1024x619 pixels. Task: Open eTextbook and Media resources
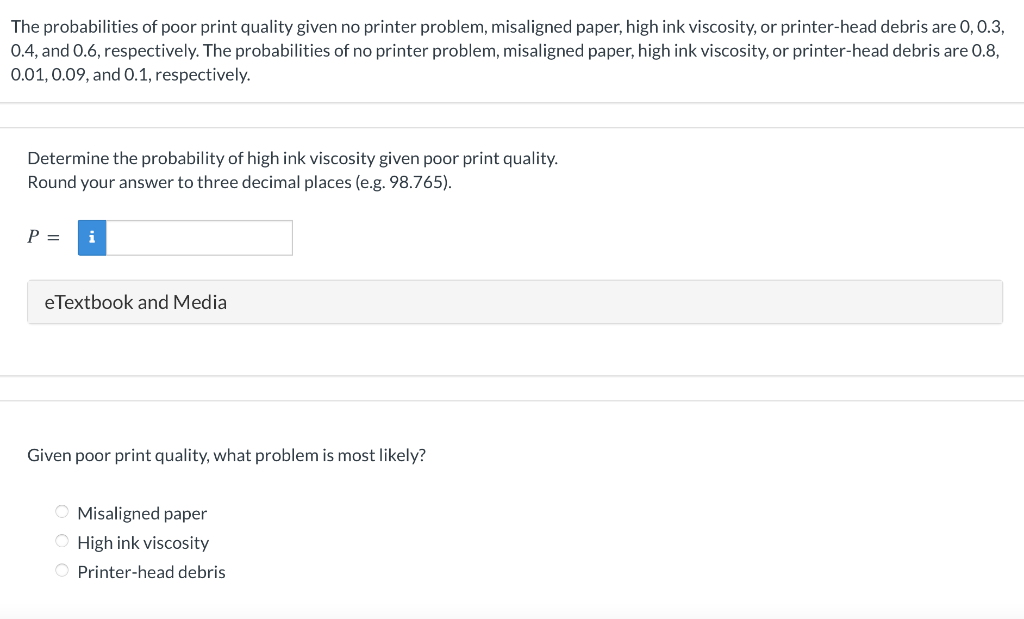[x=135, y=301]
